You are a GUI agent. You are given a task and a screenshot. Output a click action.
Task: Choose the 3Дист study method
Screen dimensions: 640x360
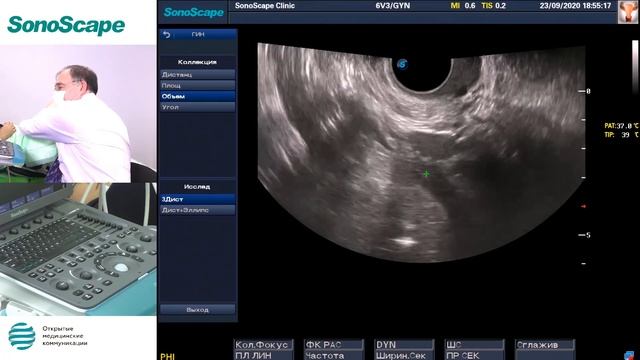pyautogui.click(x=198, y=199)
